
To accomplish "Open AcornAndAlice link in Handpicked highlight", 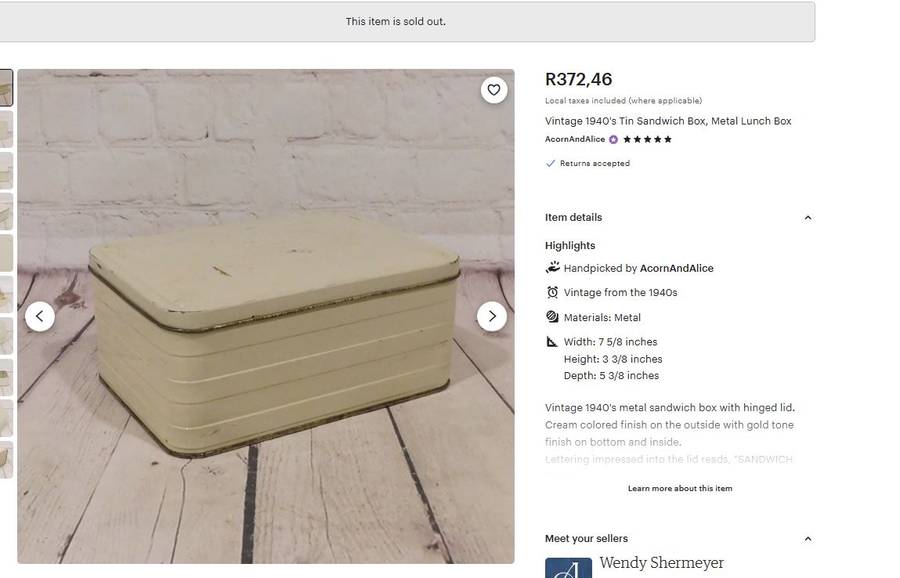I will point(676,268).
